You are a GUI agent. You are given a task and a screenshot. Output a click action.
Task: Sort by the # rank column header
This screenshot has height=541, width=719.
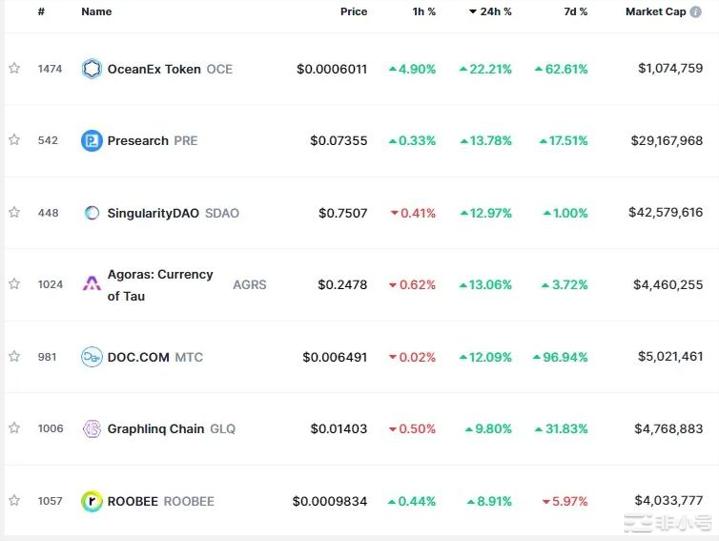click(x=41, y=12)
